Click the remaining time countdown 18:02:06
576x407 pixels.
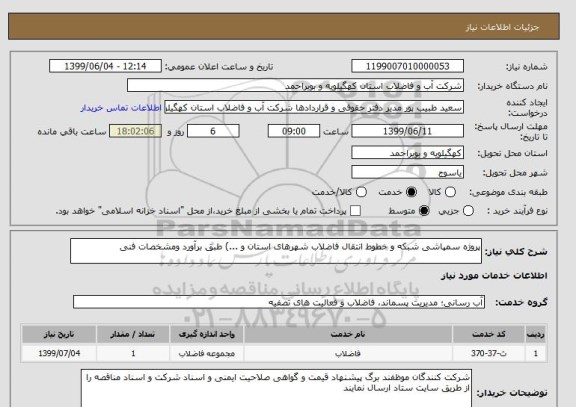[135, 131]
